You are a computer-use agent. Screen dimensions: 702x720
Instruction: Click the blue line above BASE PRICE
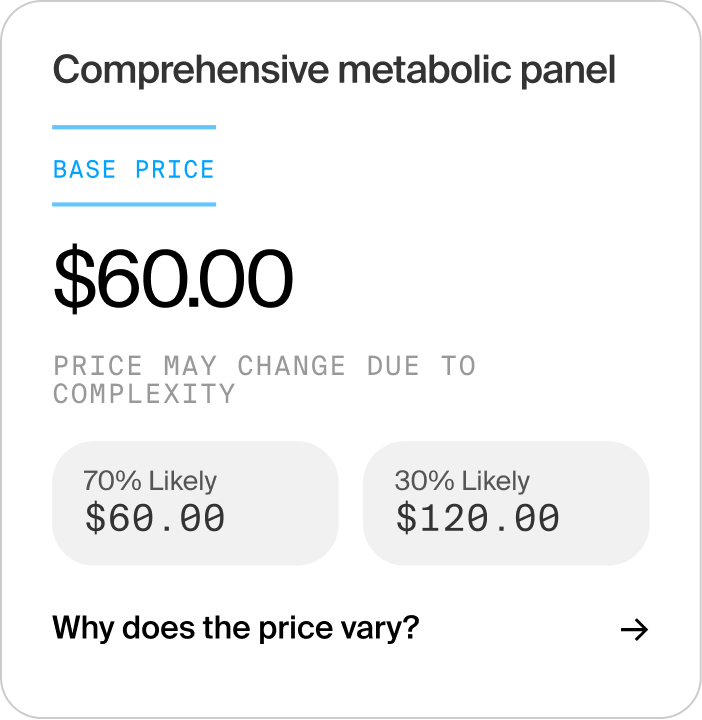[134, 127]
